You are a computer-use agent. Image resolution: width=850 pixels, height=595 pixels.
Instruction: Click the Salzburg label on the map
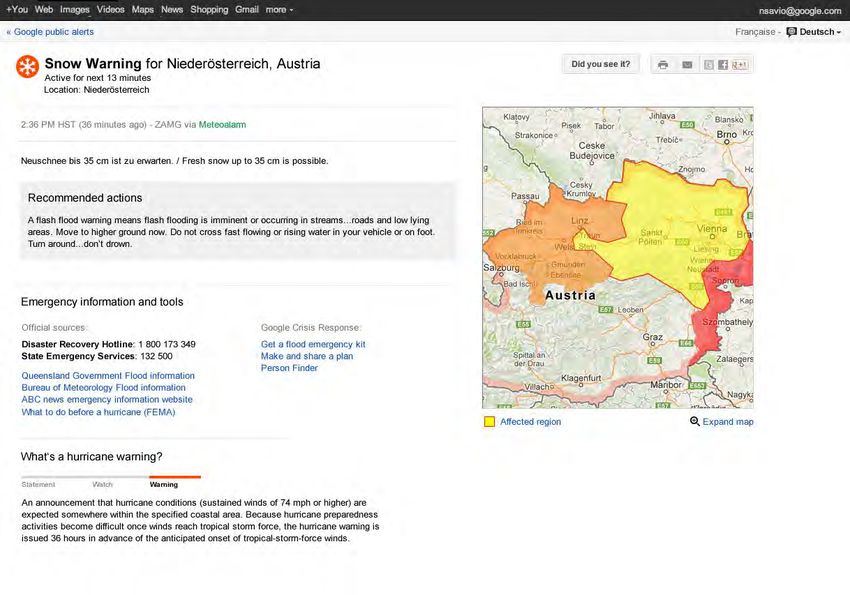click(501, 268)
